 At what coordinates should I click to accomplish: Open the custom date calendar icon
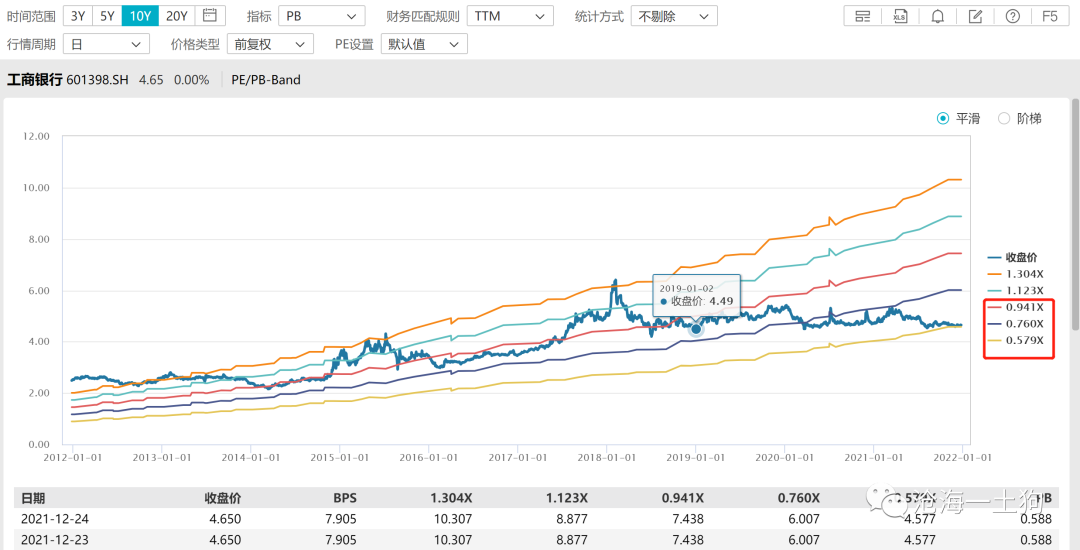click(210, 15)
